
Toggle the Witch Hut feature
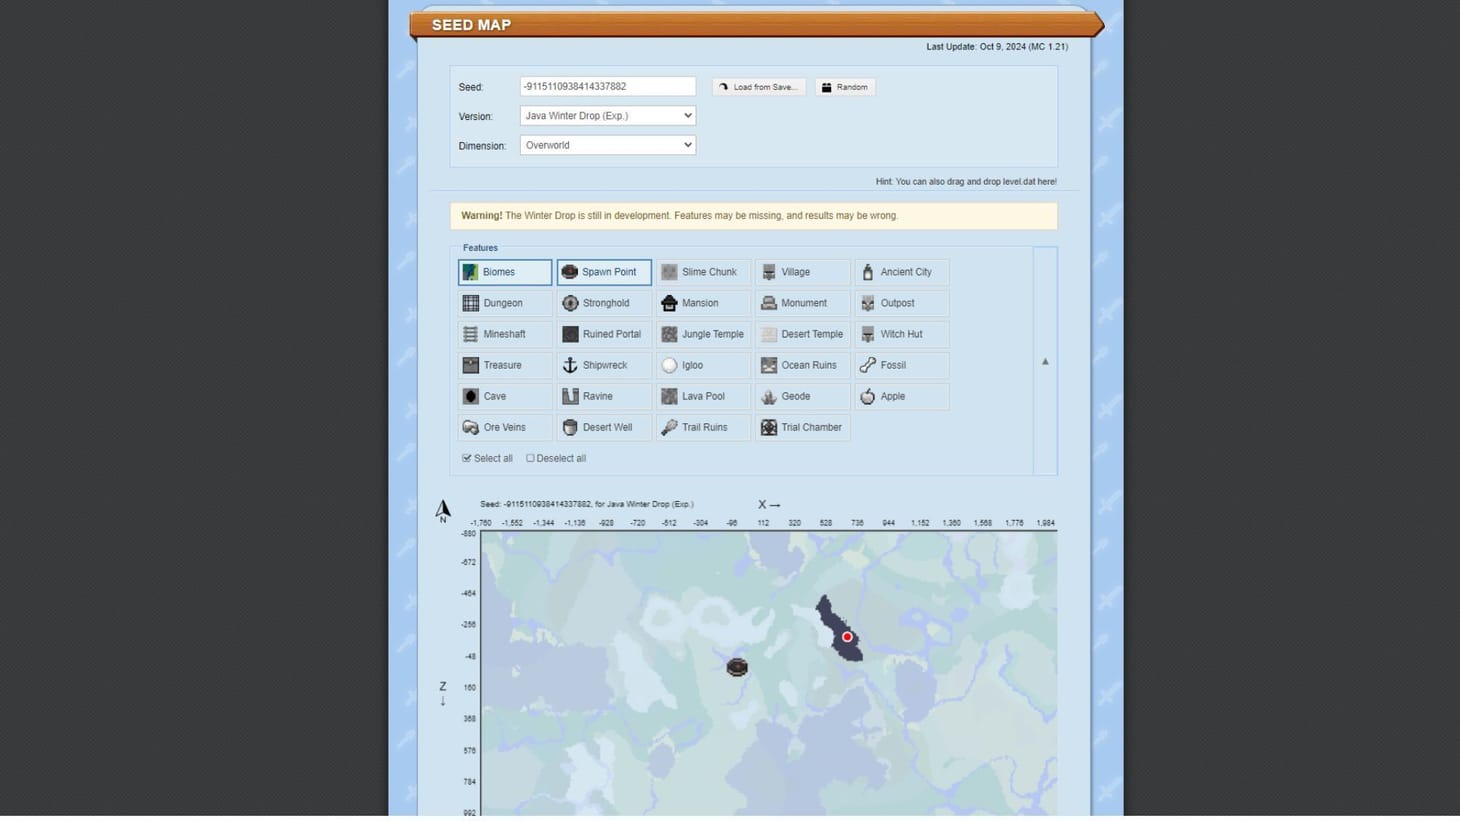[x=902, y=334]
